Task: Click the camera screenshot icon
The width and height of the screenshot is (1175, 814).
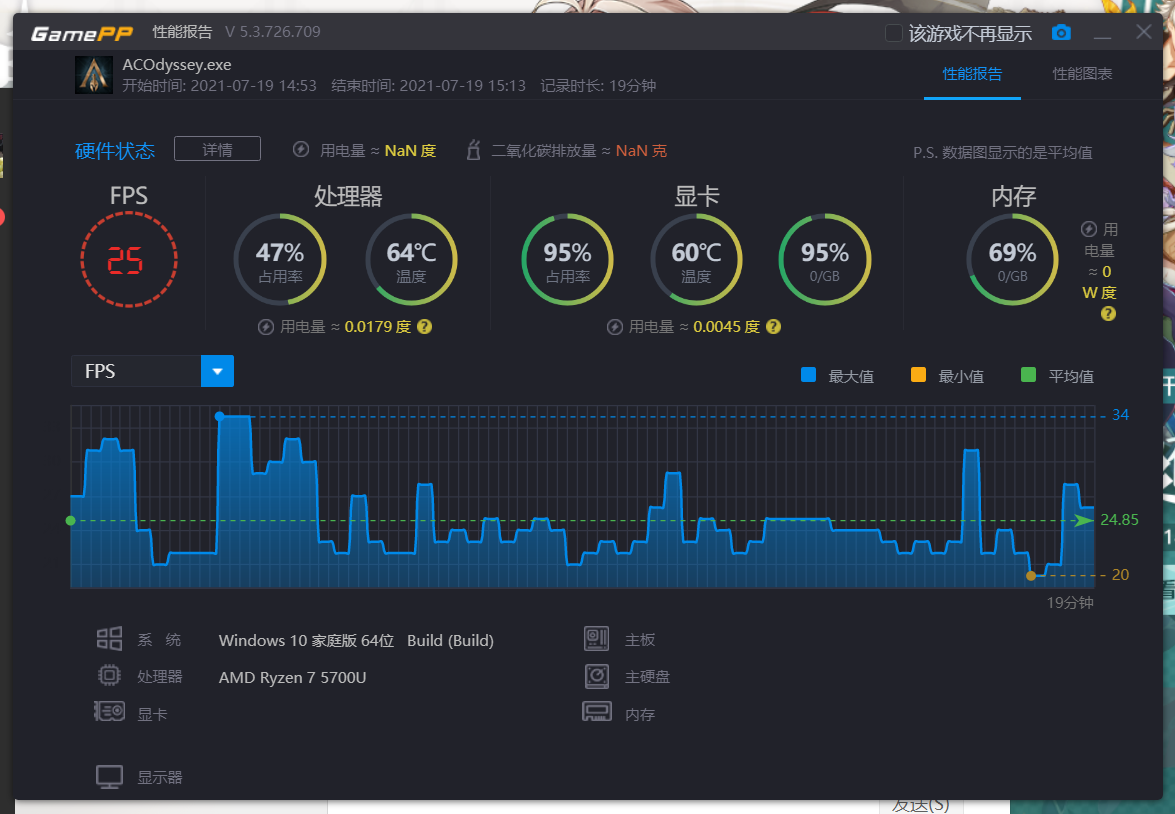Action: click(1061, 32)
